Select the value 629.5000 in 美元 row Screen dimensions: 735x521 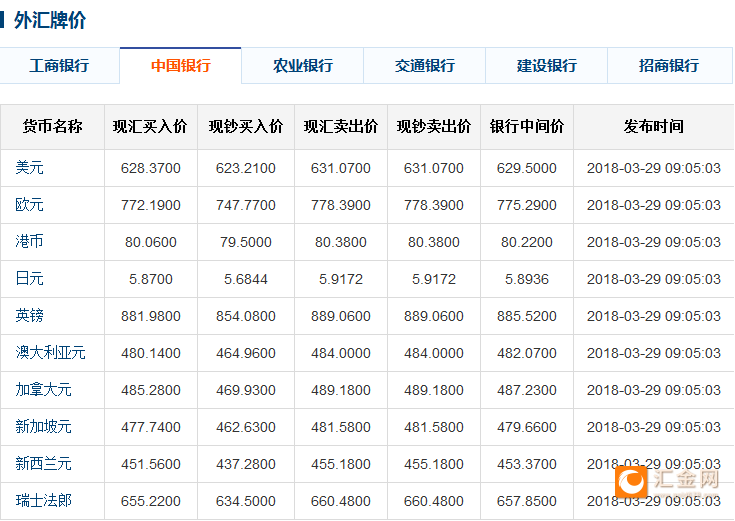pos(527,168)
